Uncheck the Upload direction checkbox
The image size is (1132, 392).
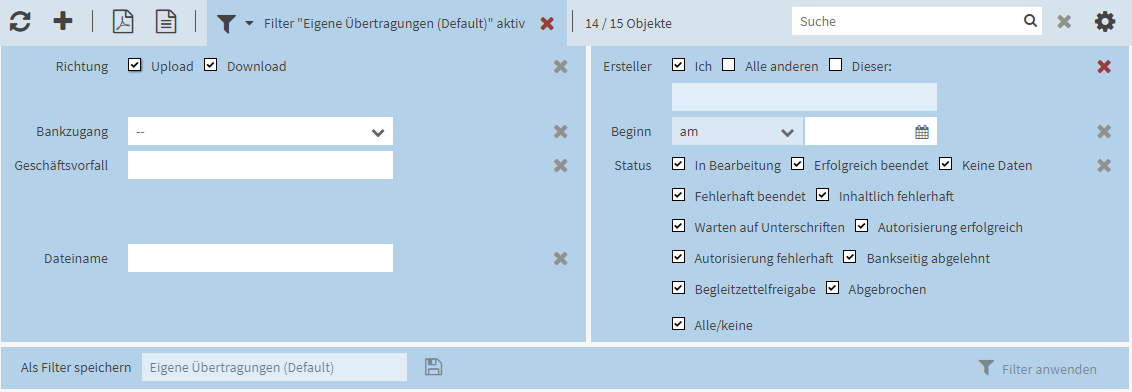click(x=134, y=65)
